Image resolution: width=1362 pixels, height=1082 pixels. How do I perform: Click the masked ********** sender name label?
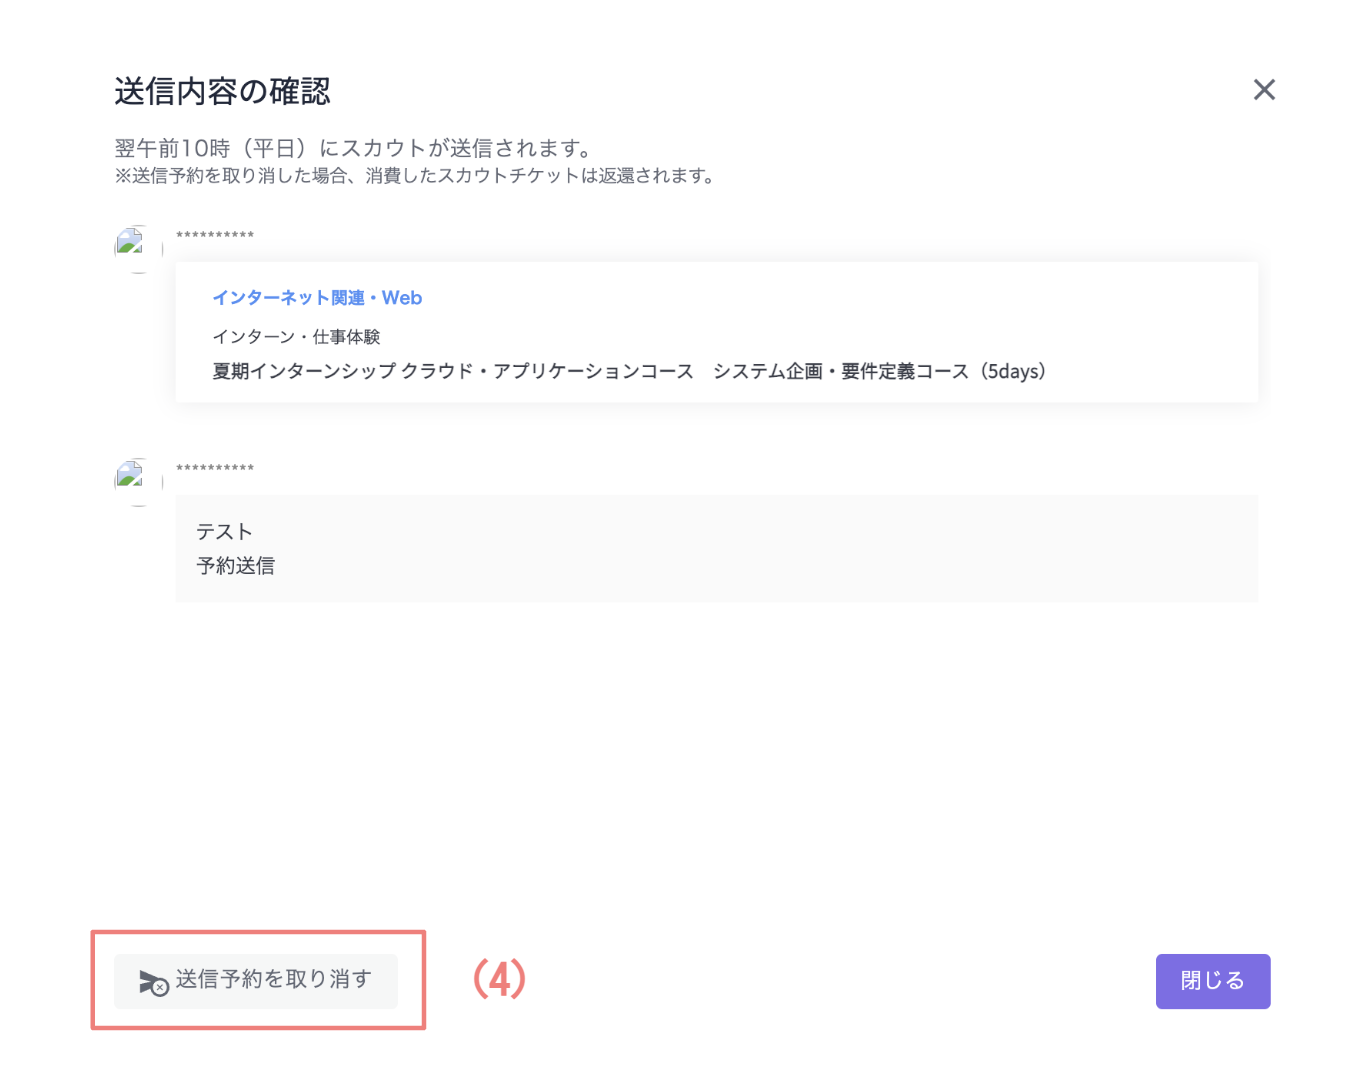[215, 235]
